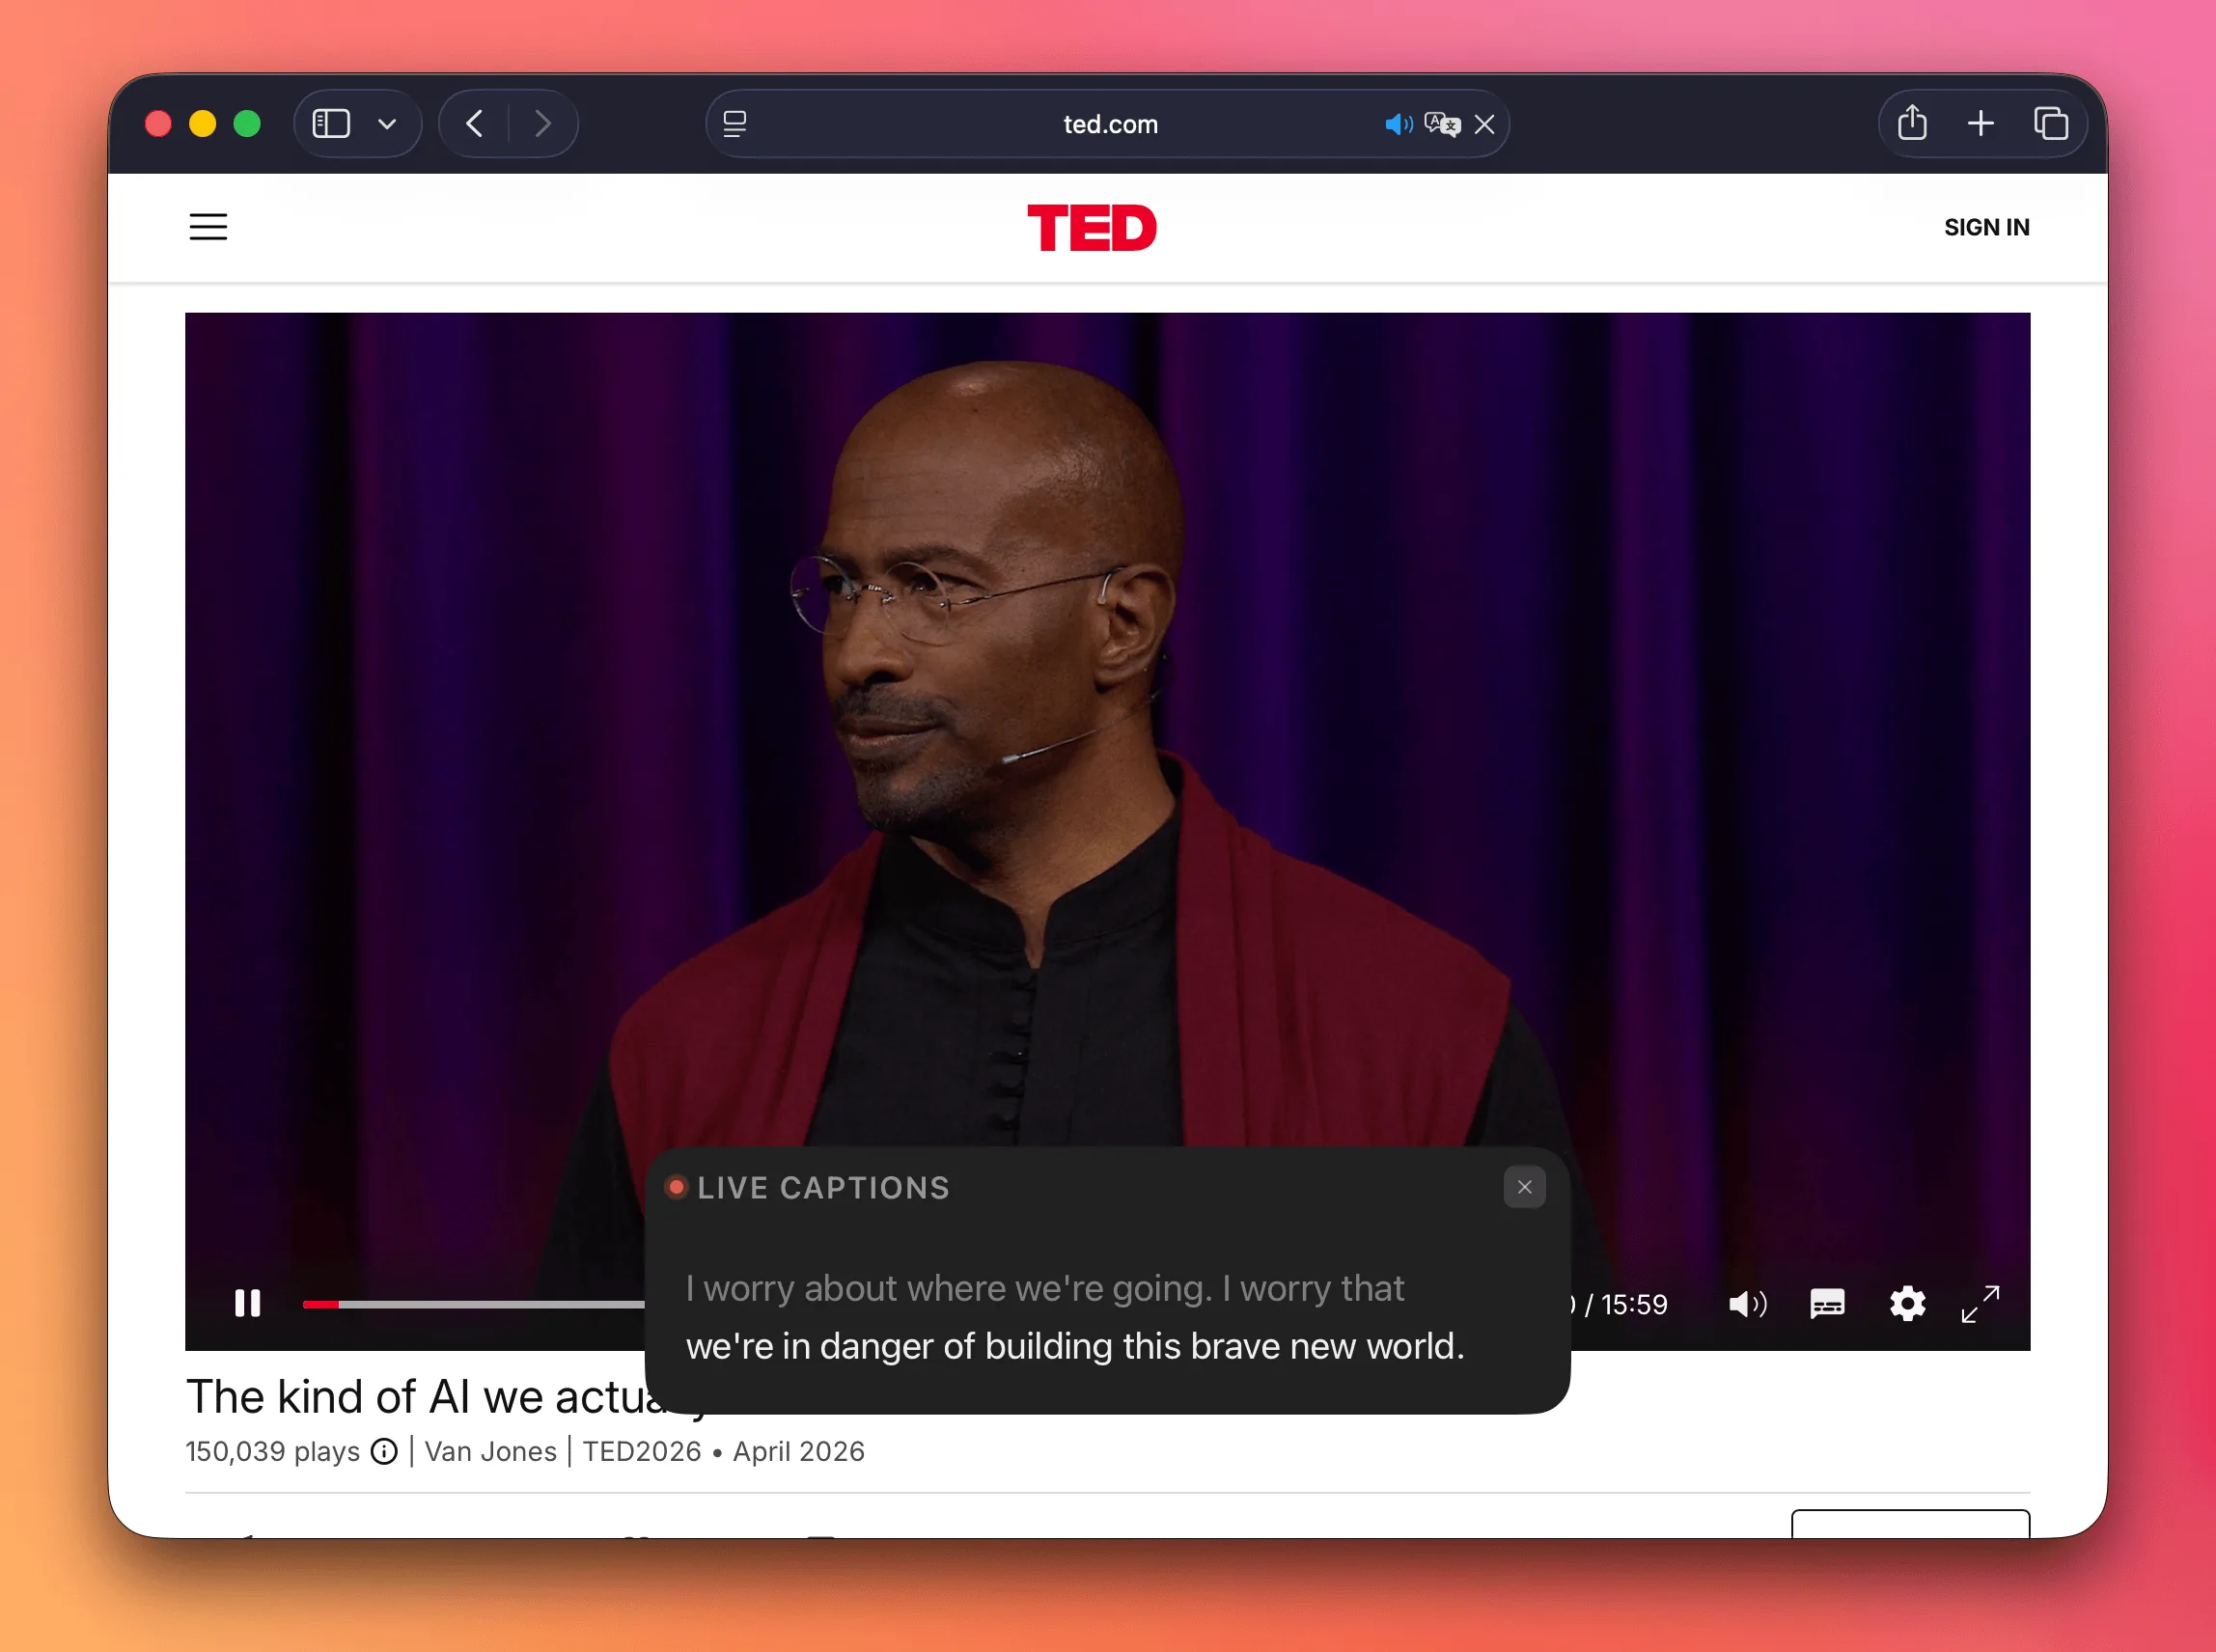Screen dimensions: 2216x1652
Task: Open the TED hamburger menu
Action: pyautogui.click(x=208, y=227)
